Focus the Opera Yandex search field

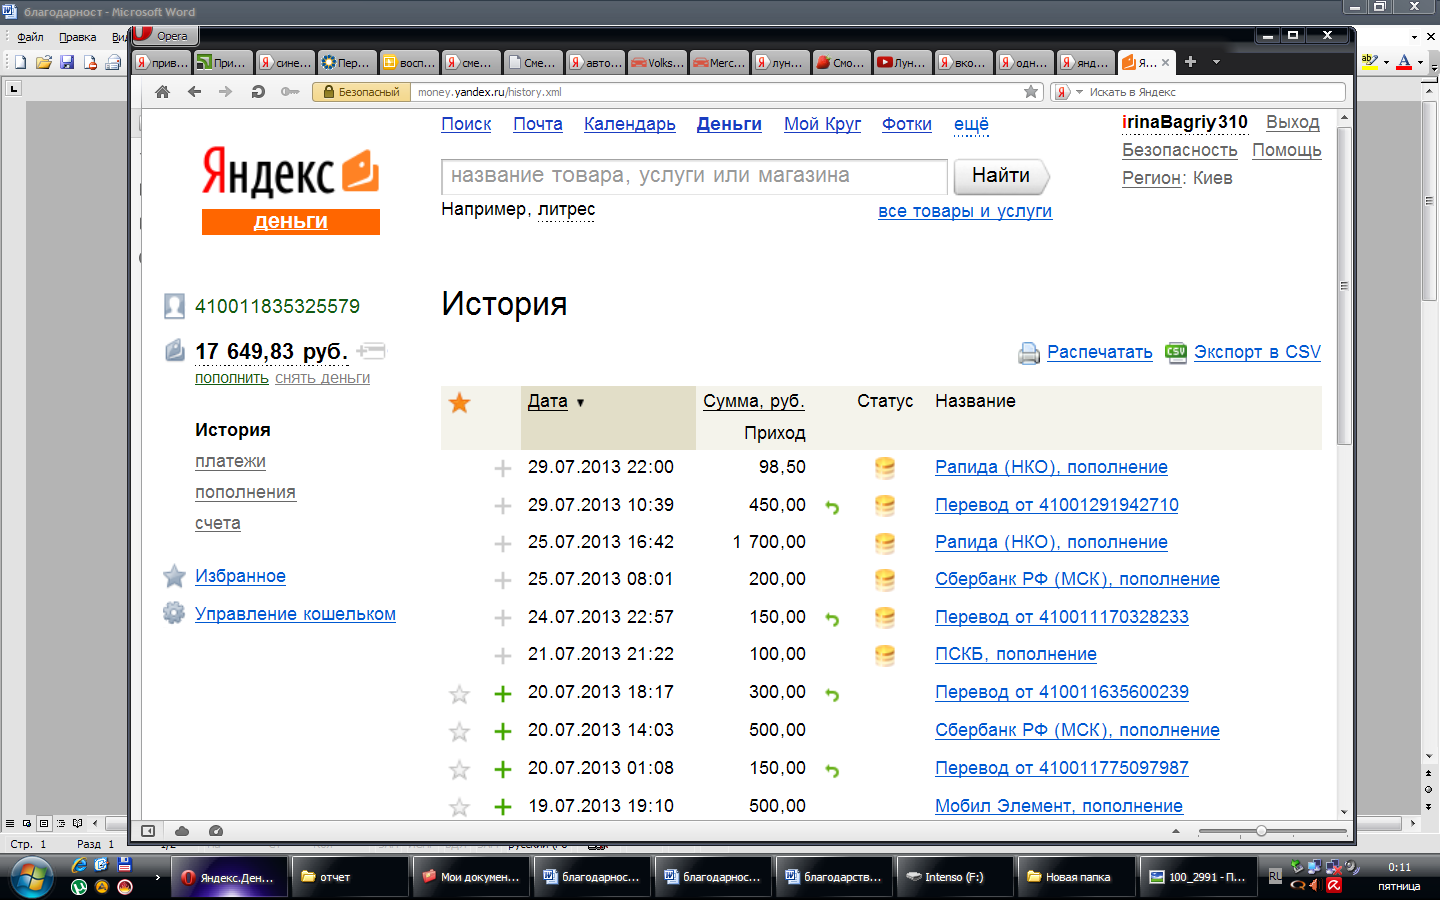coord(1215,92)
